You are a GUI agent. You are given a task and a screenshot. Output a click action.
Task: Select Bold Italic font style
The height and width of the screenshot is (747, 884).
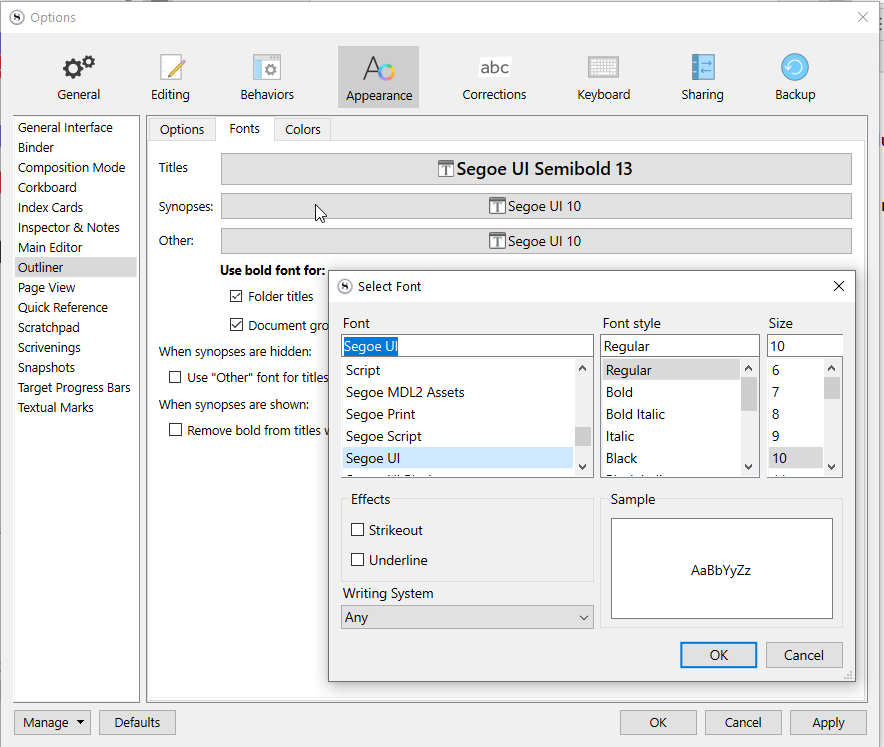coord(671,414)
